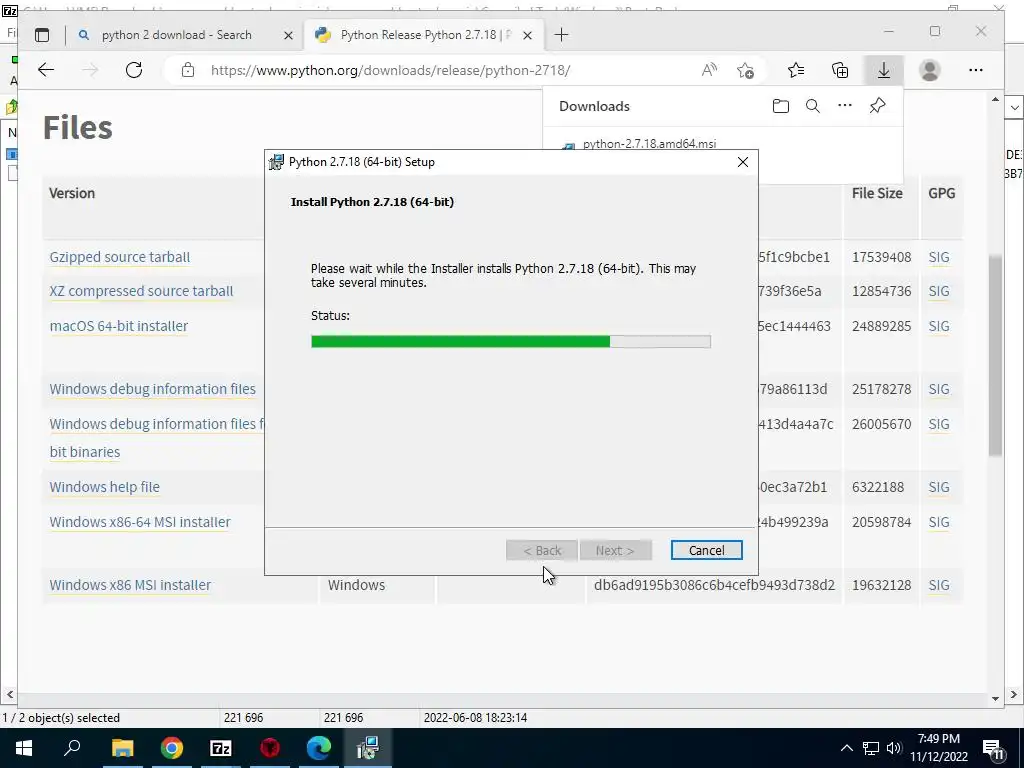Open volume control in system tray
1024x768 pixels.
click(894, 748)
